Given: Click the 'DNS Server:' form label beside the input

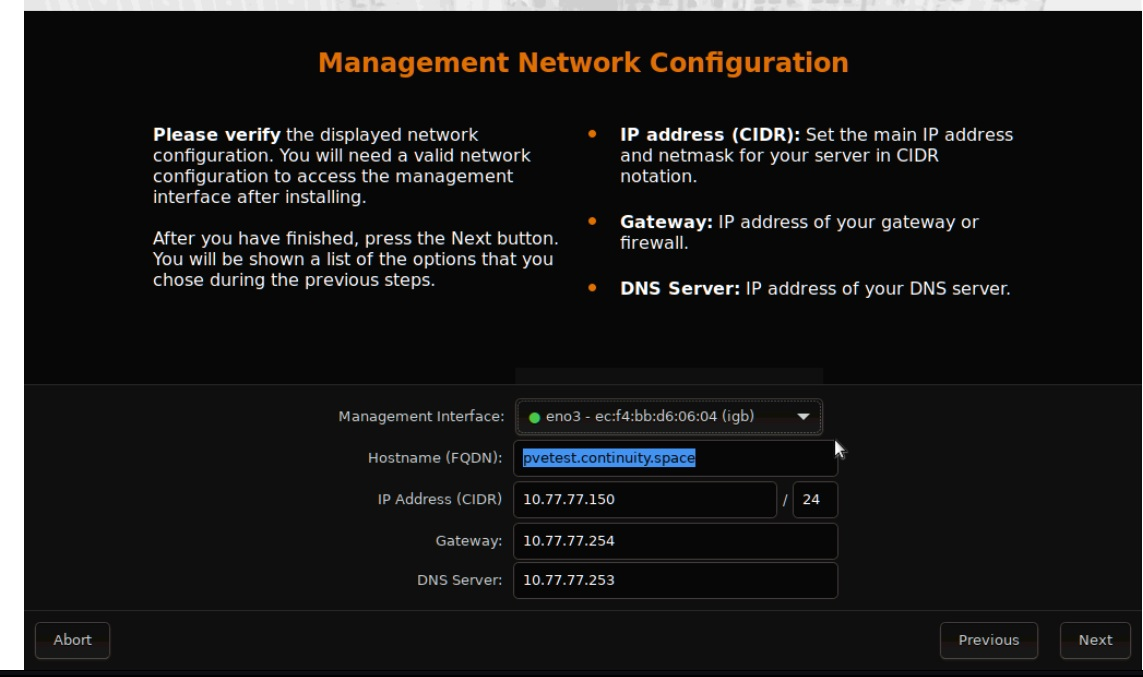Looking at the screenshot, I should point(459,580).
